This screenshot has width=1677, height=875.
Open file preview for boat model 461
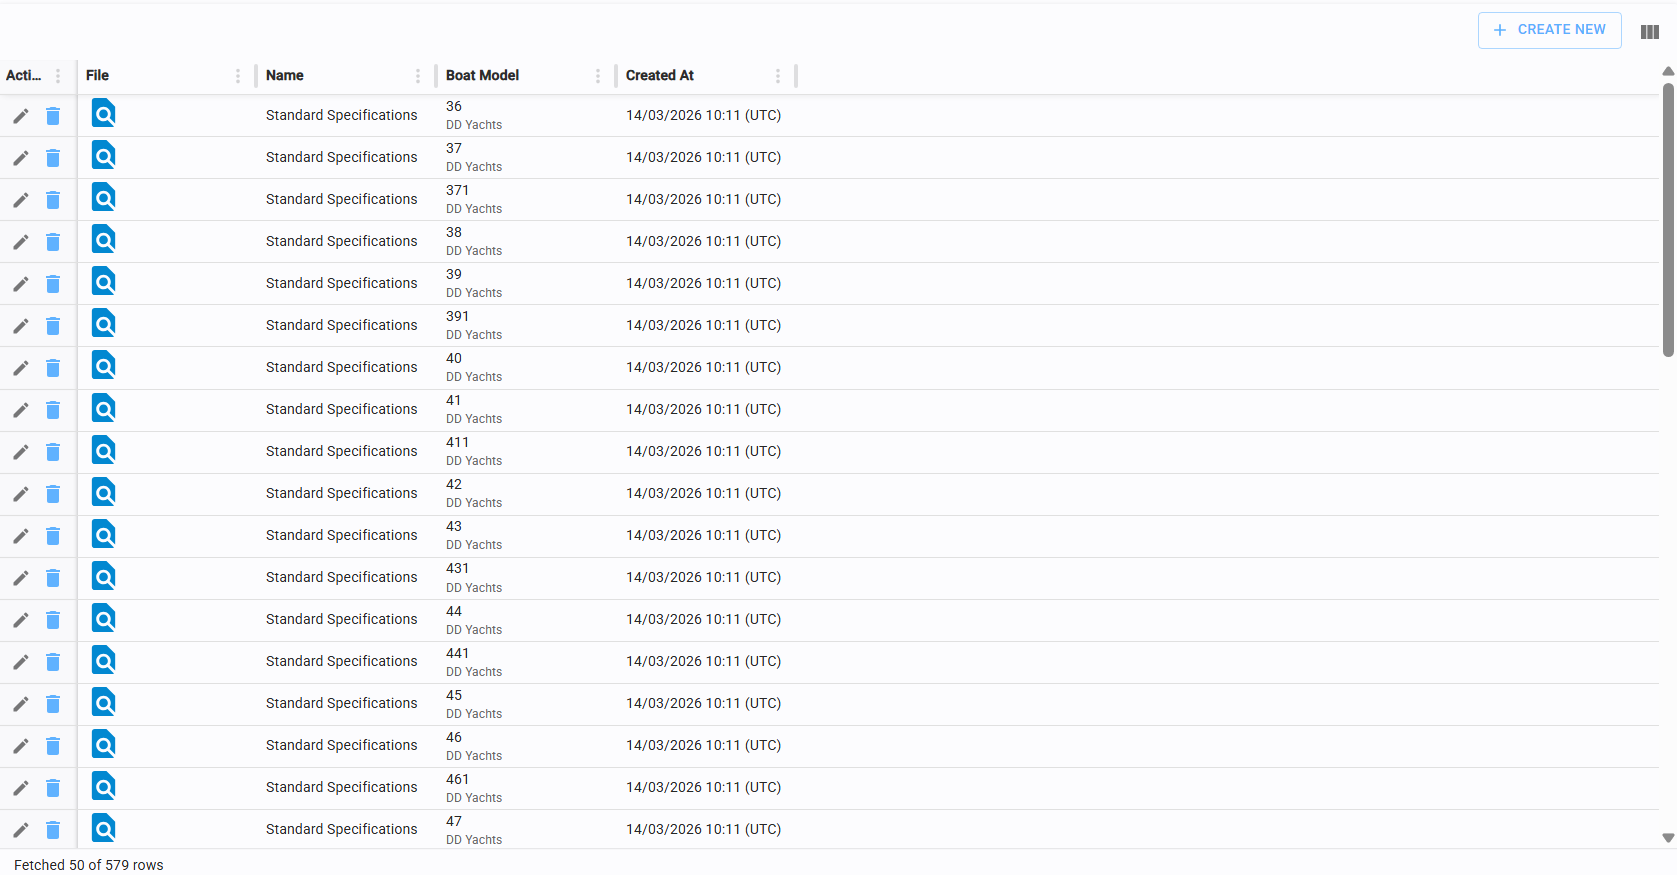(103, 786)
